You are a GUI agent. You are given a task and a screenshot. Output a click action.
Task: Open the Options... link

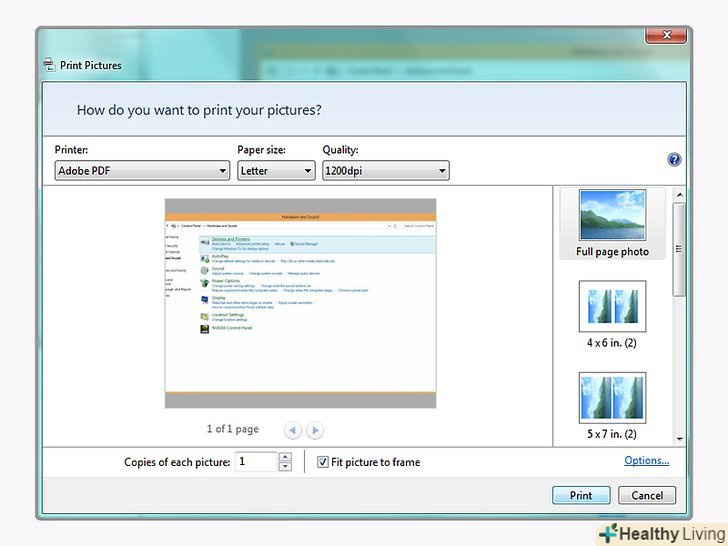tap(646, 461)
